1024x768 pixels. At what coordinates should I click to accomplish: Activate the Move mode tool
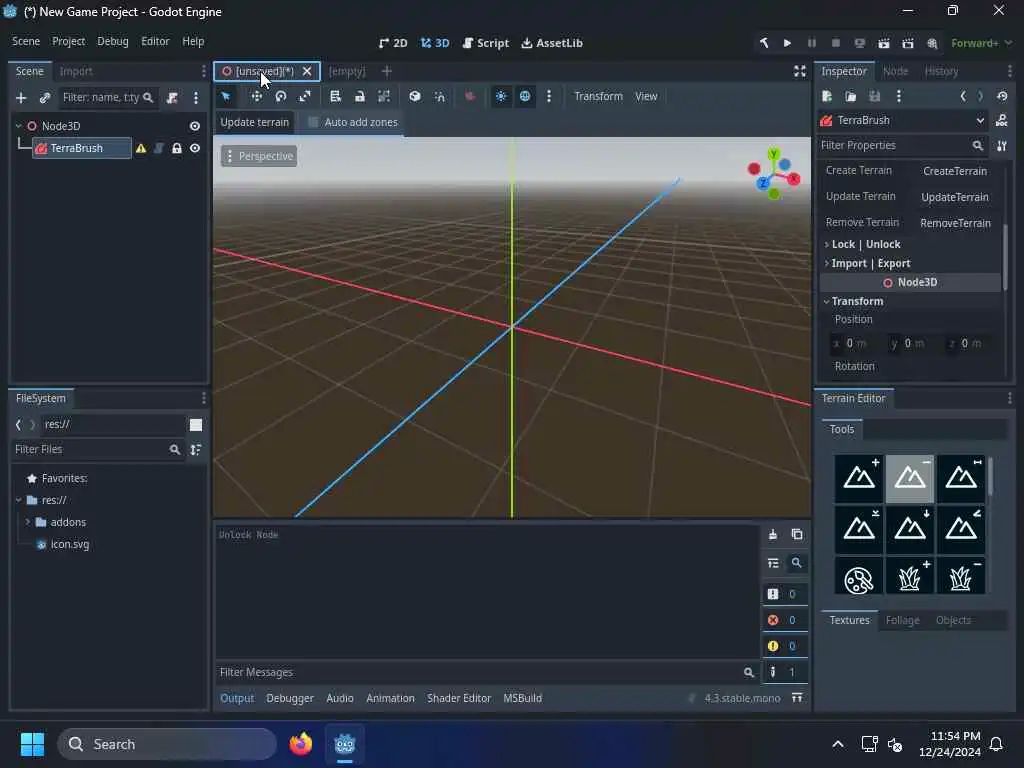(257, 97)
